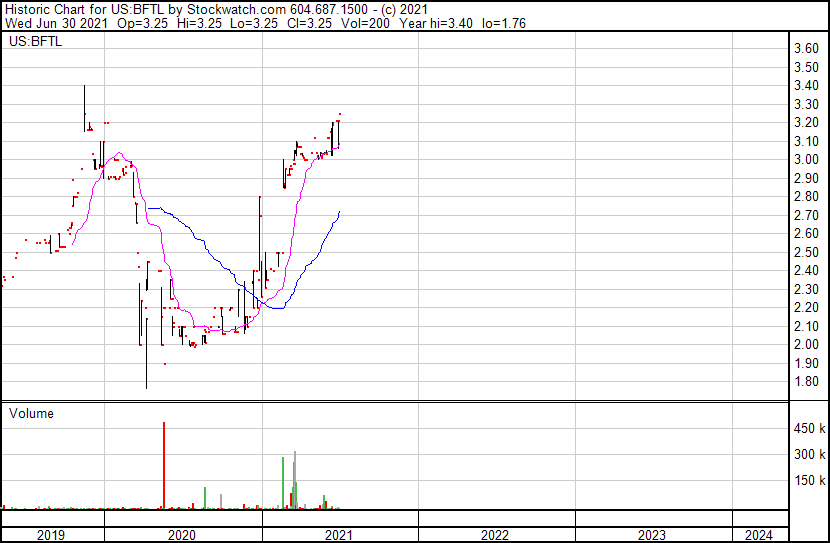Screen dimensions: 830x543
Task: Click the 3.60 price axis label
Action: click(x=807, y=49)
